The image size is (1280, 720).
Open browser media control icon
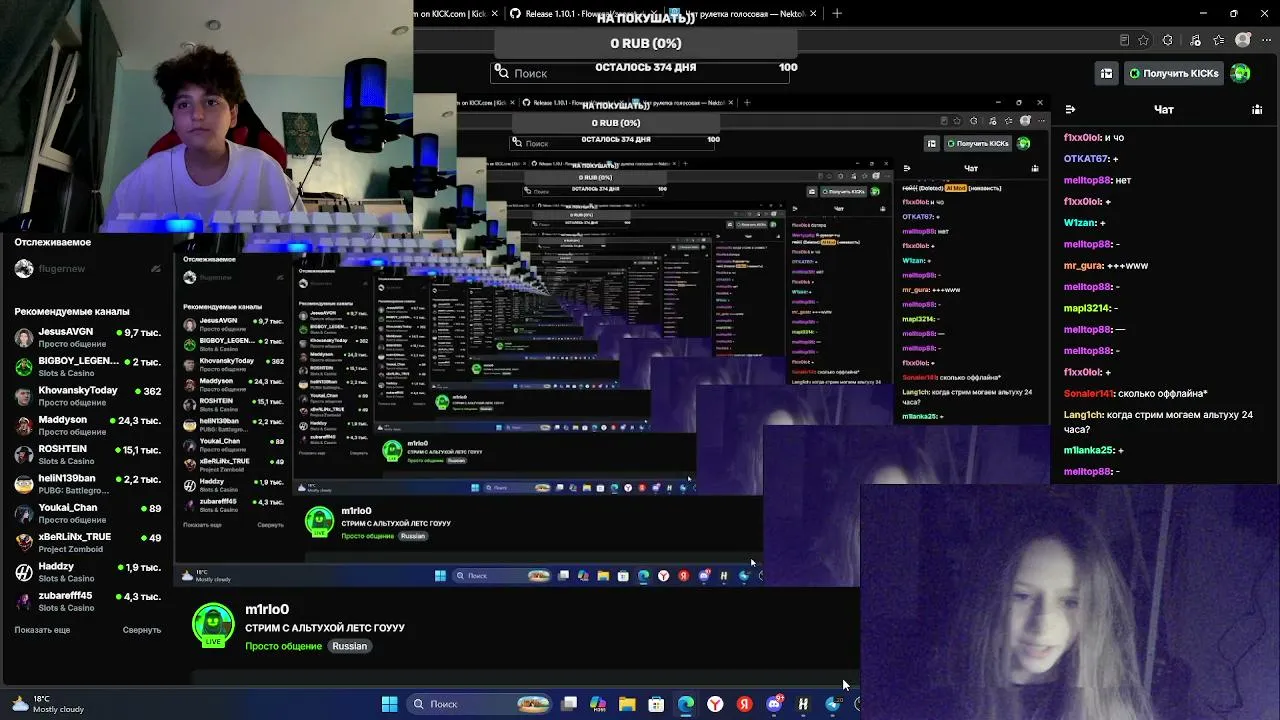1195,40
